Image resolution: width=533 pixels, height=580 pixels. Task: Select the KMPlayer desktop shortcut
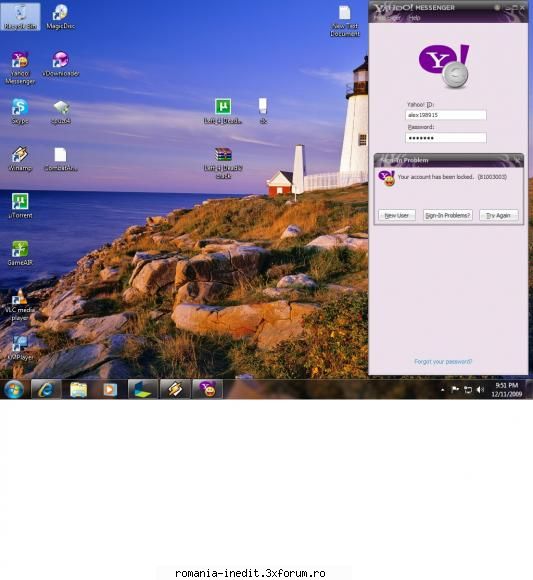[x=20, y=348]
